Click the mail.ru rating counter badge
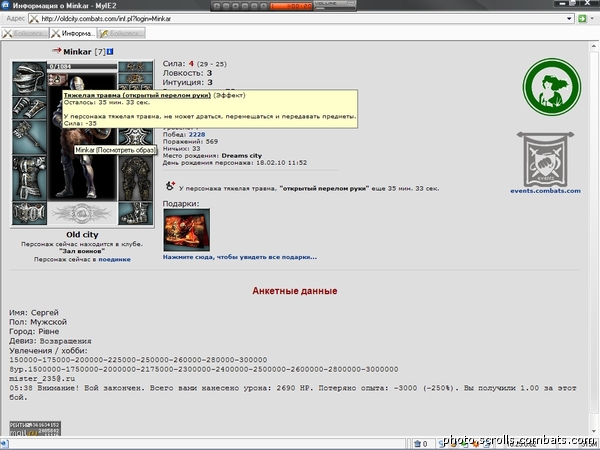Screen dimensions: 600x450 pos(35,429)
